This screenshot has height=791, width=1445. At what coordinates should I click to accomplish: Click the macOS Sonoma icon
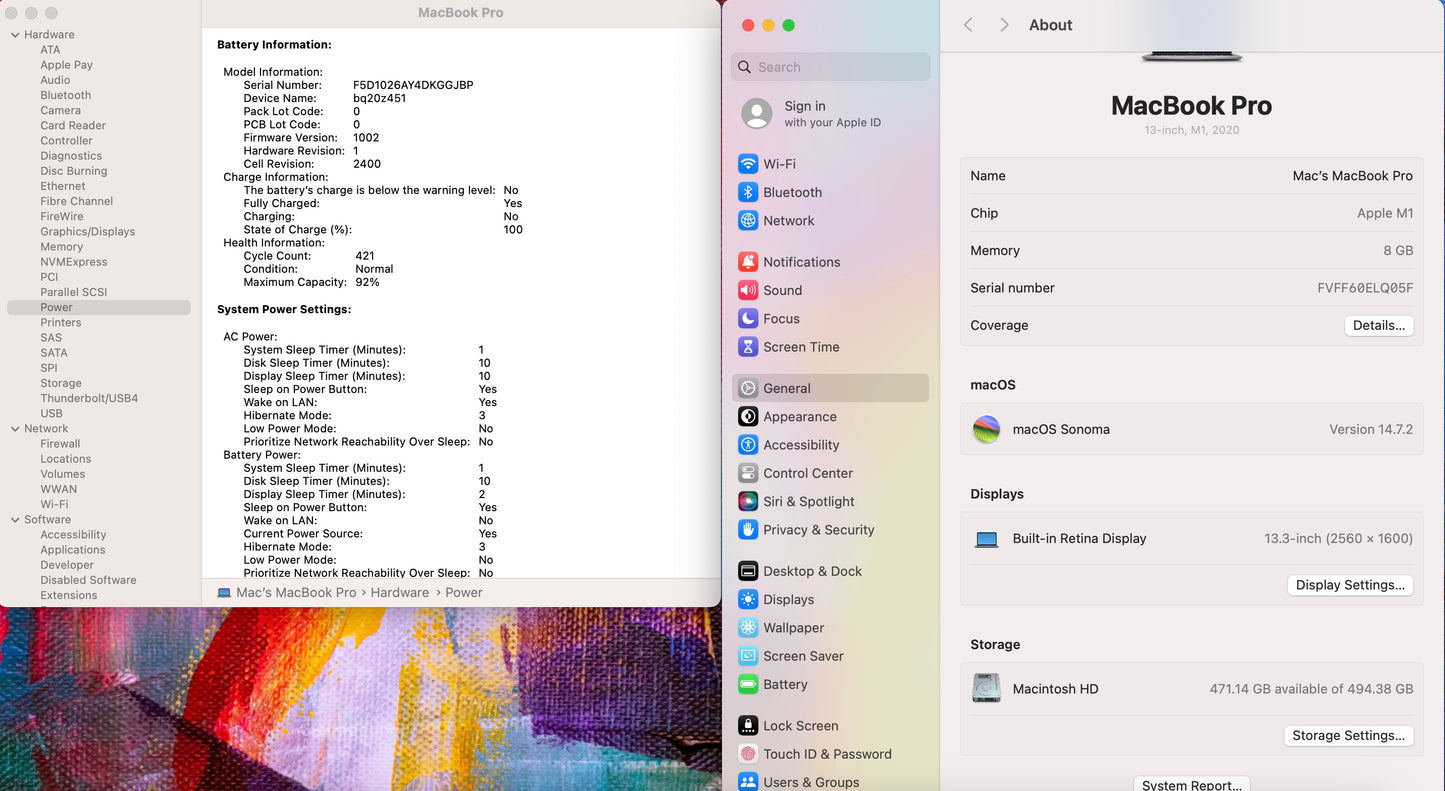(x=987, y=429)
